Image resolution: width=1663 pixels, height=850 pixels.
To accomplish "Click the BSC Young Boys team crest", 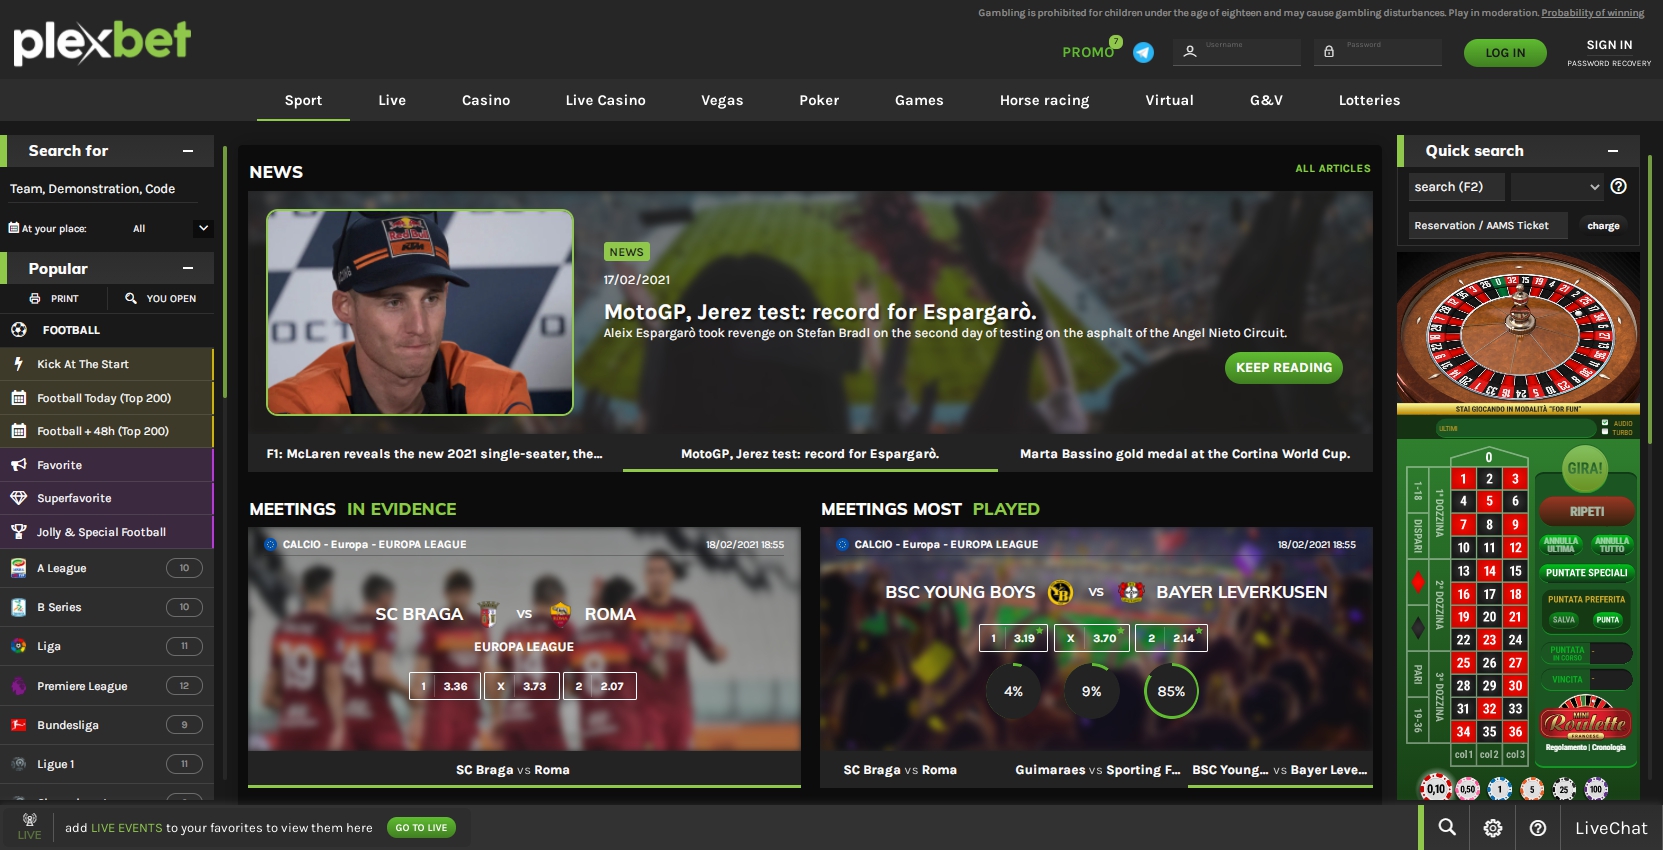I will pyautogui.click(x=1060, y=593).
